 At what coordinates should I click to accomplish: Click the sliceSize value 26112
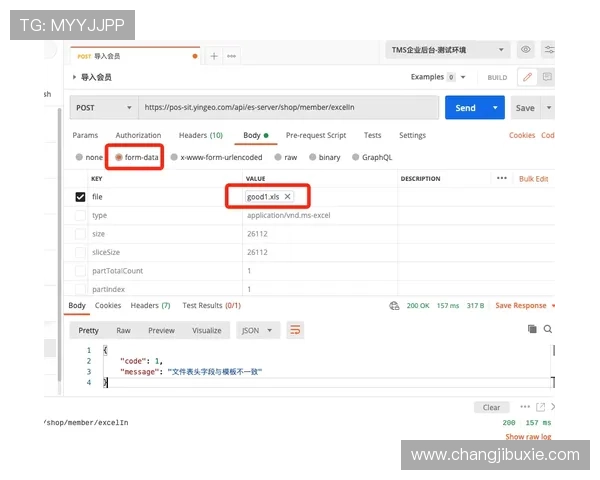257,252
